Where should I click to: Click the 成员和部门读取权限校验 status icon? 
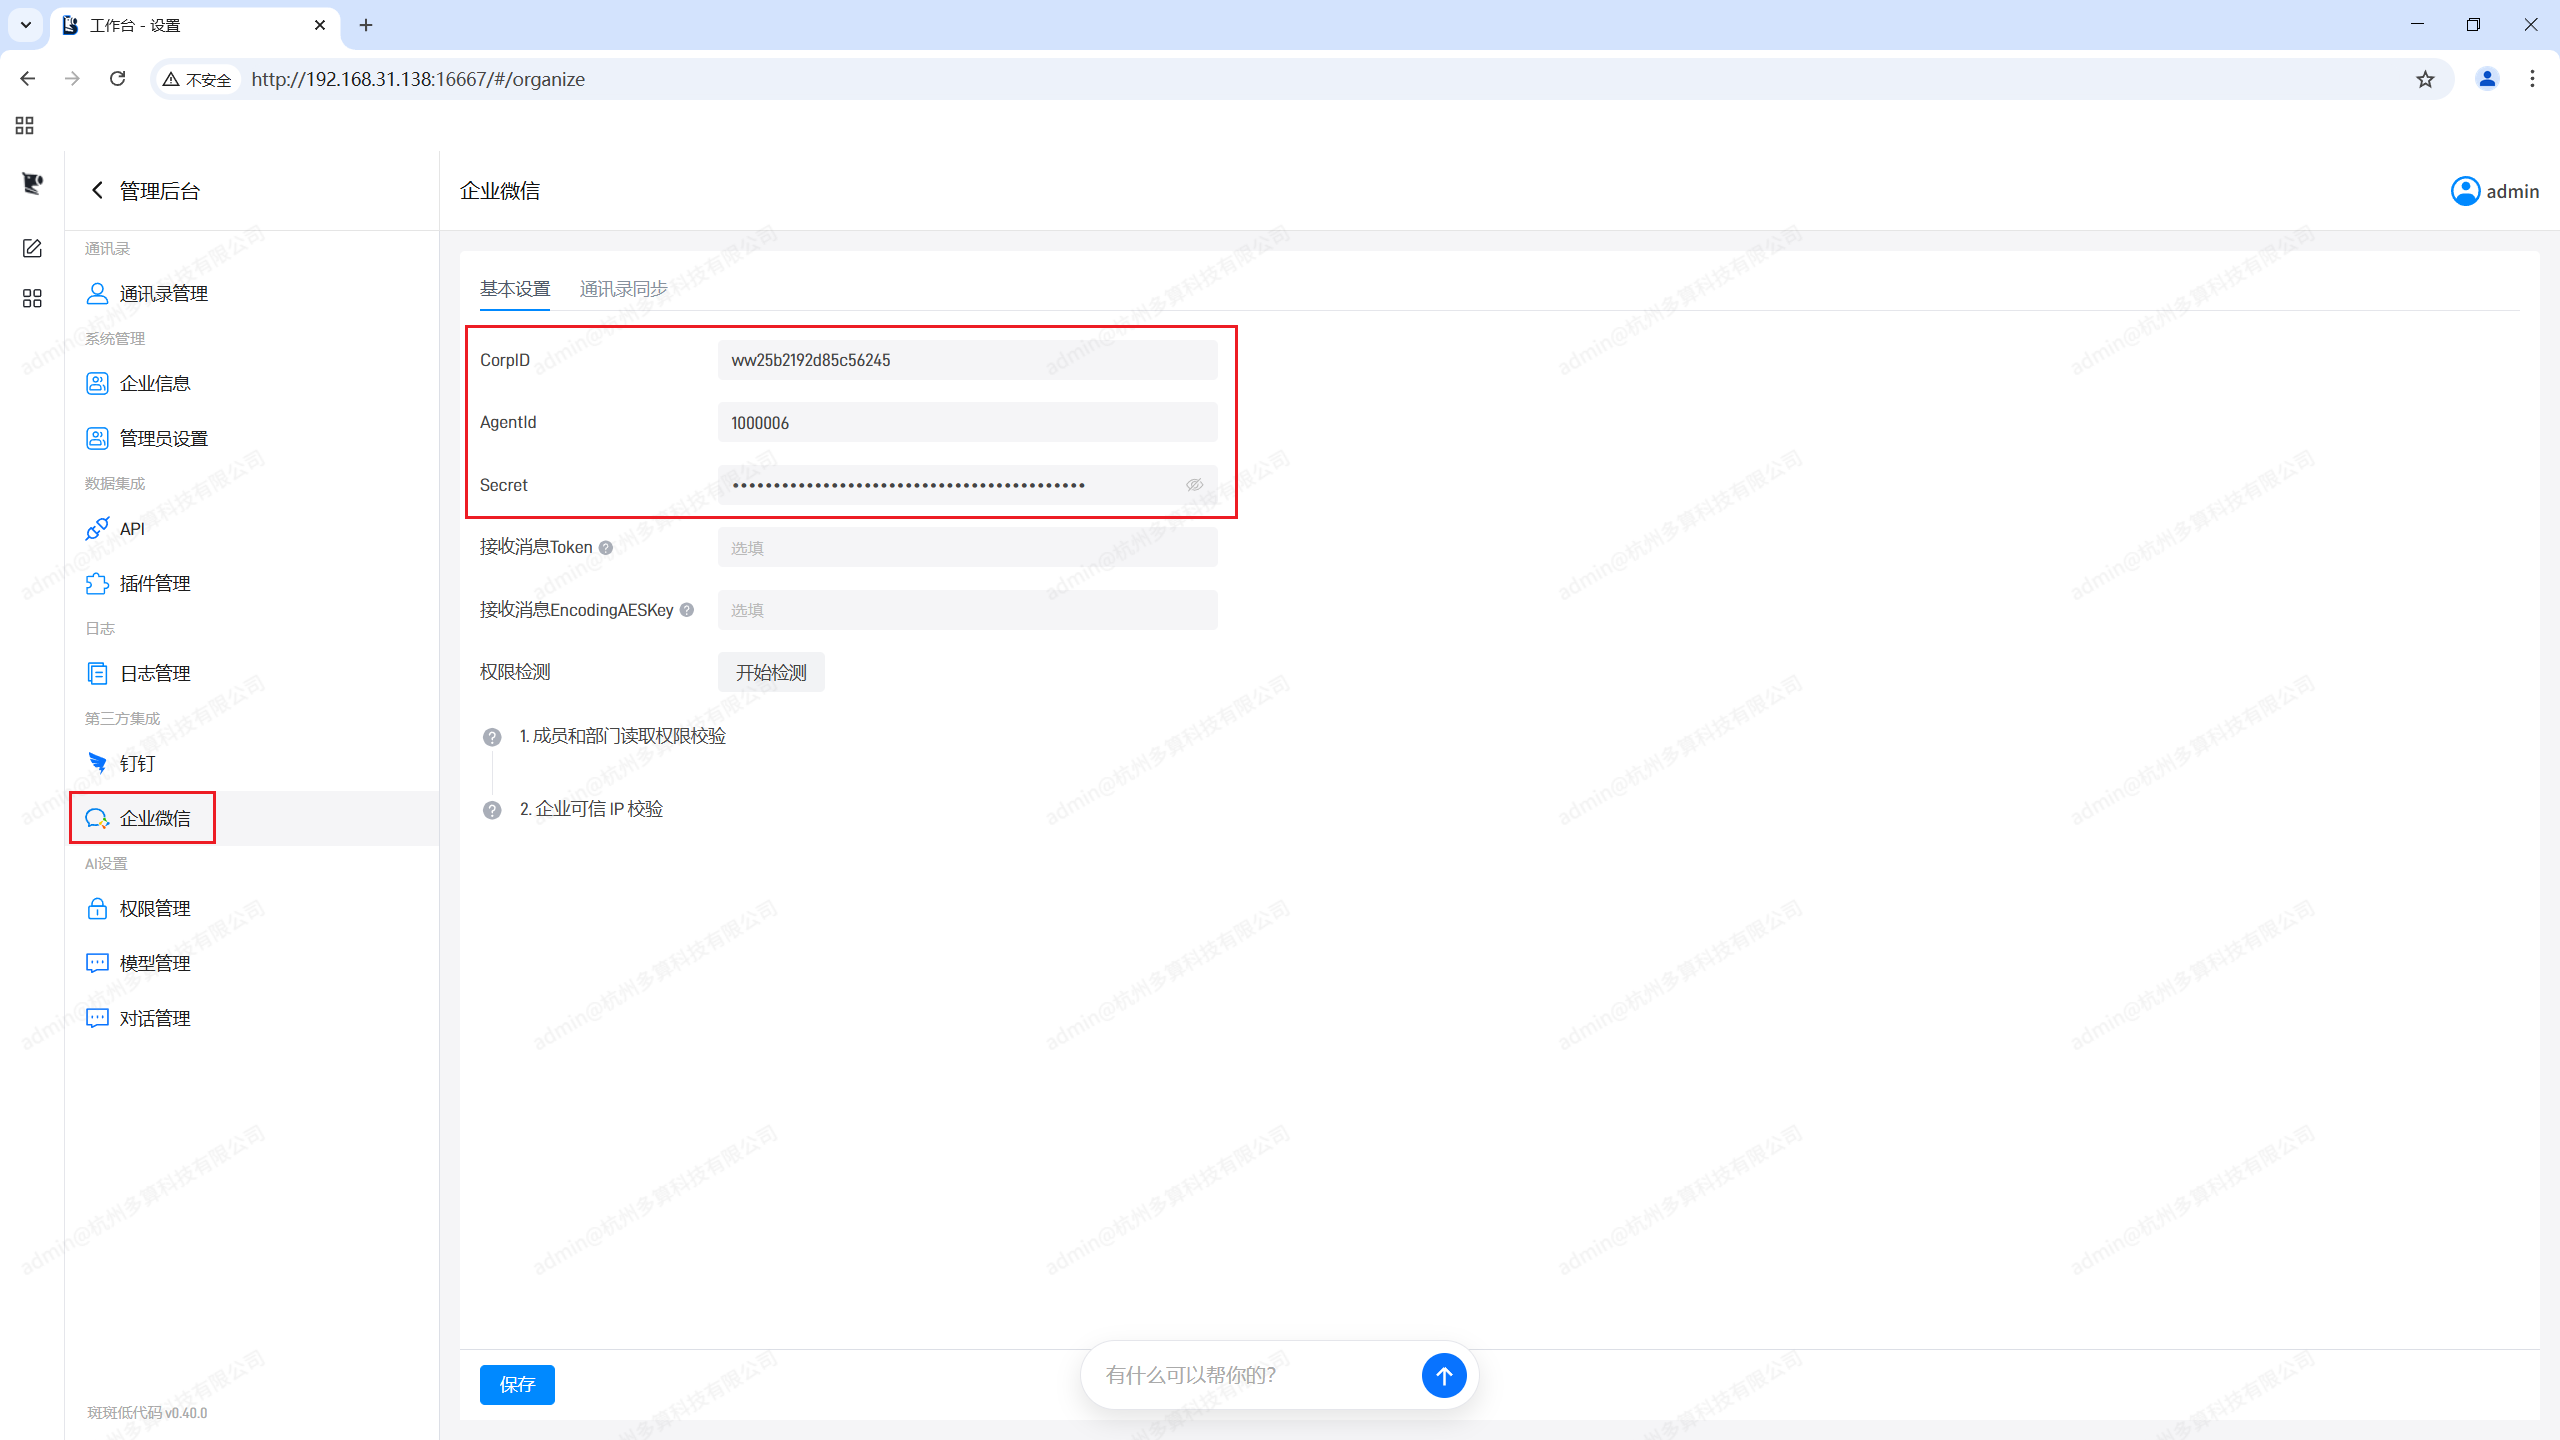pos(492,737)
